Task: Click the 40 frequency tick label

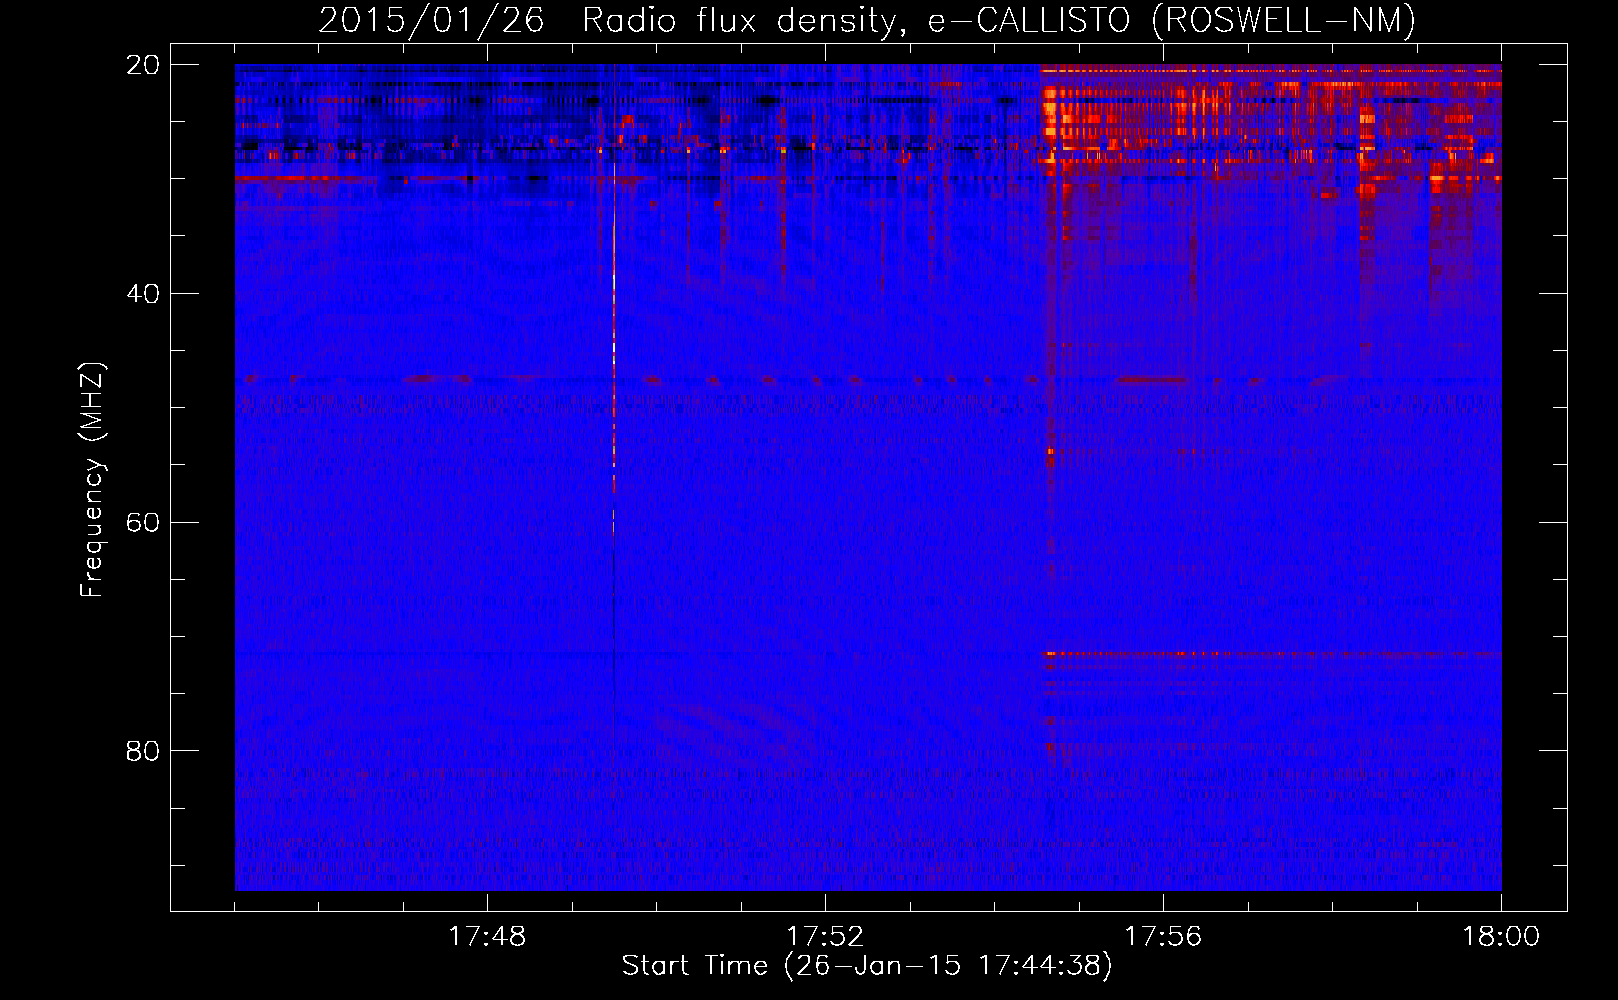Action: point(142,294)
